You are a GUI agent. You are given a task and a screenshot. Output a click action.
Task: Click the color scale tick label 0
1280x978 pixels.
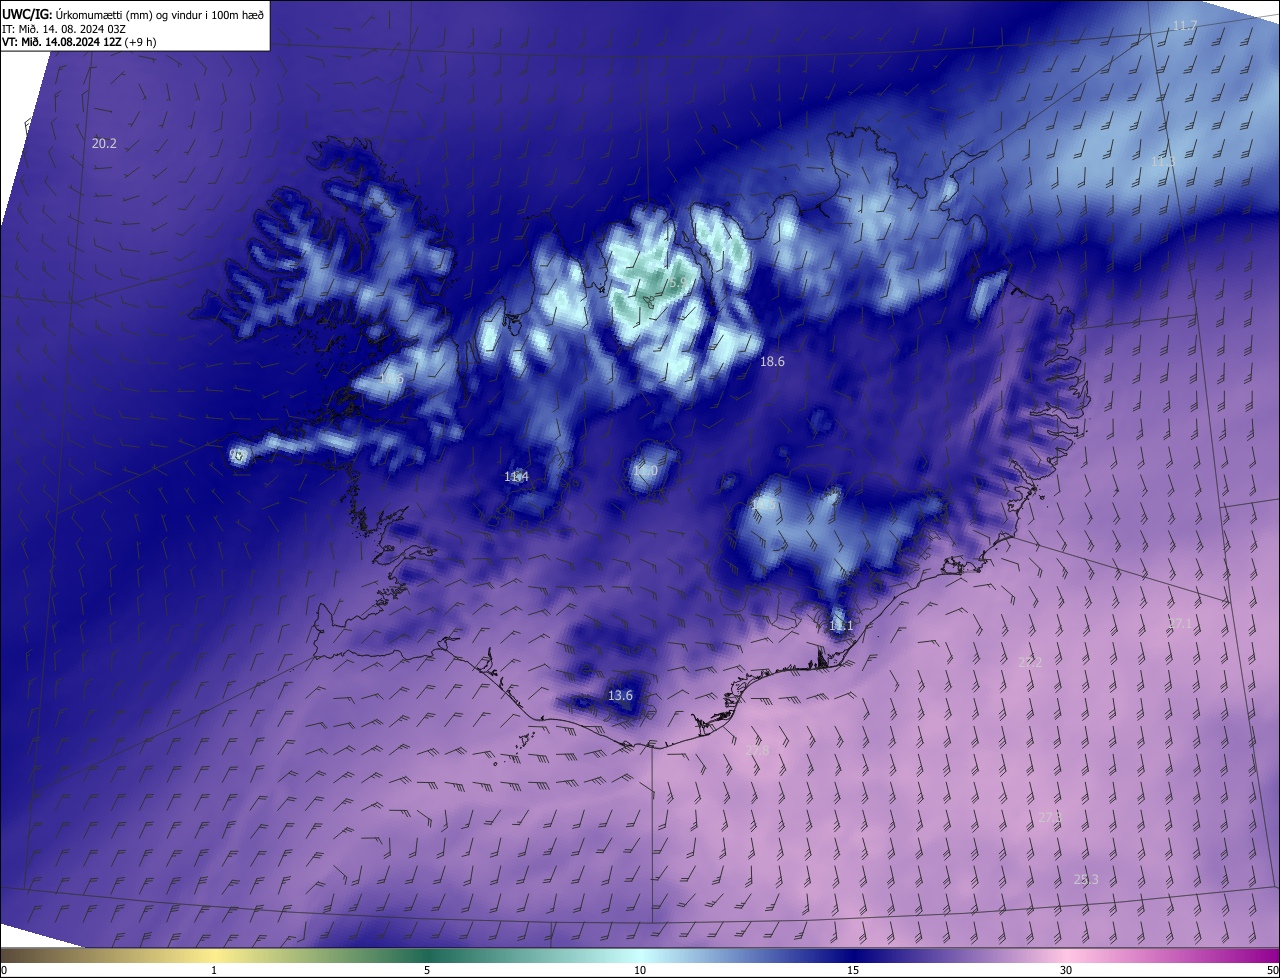(3, 970)
